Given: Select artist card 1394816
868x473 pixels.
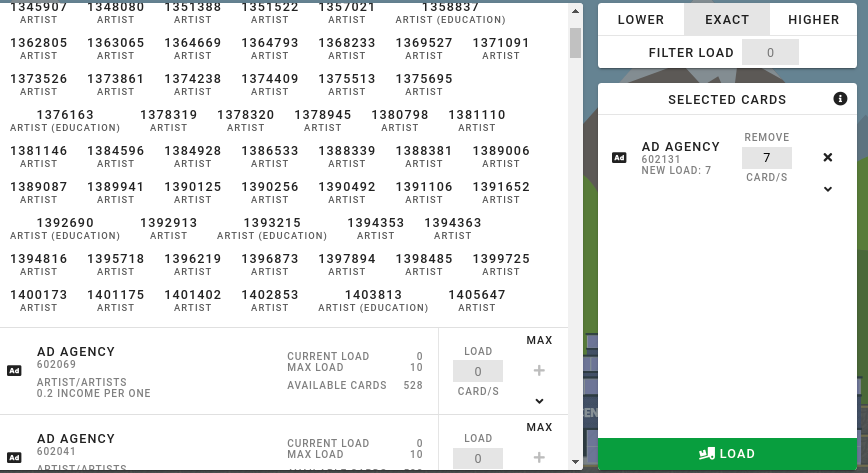Looking at the screenshot, I should pos(38,264).
